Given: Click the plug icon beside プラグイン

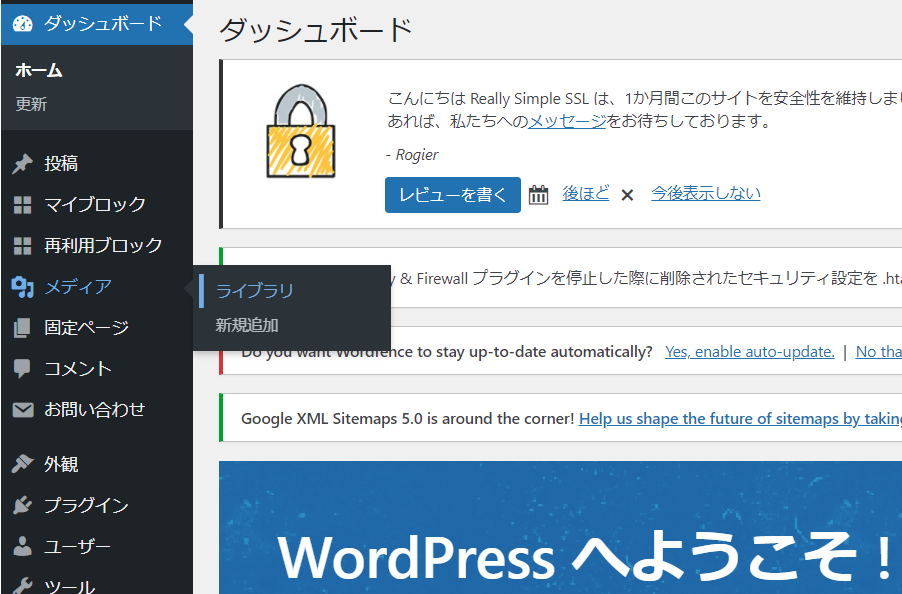Looking at the screenshot, I should (x=23, y=506).
